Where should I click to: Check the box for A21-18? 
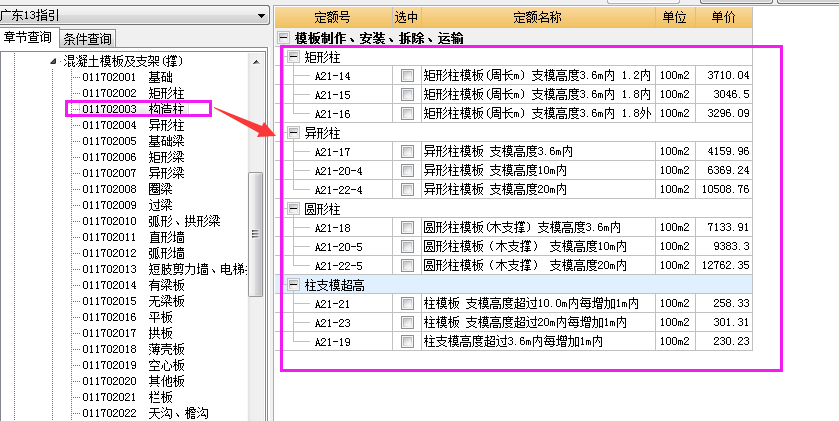click(x=407, y=228)
